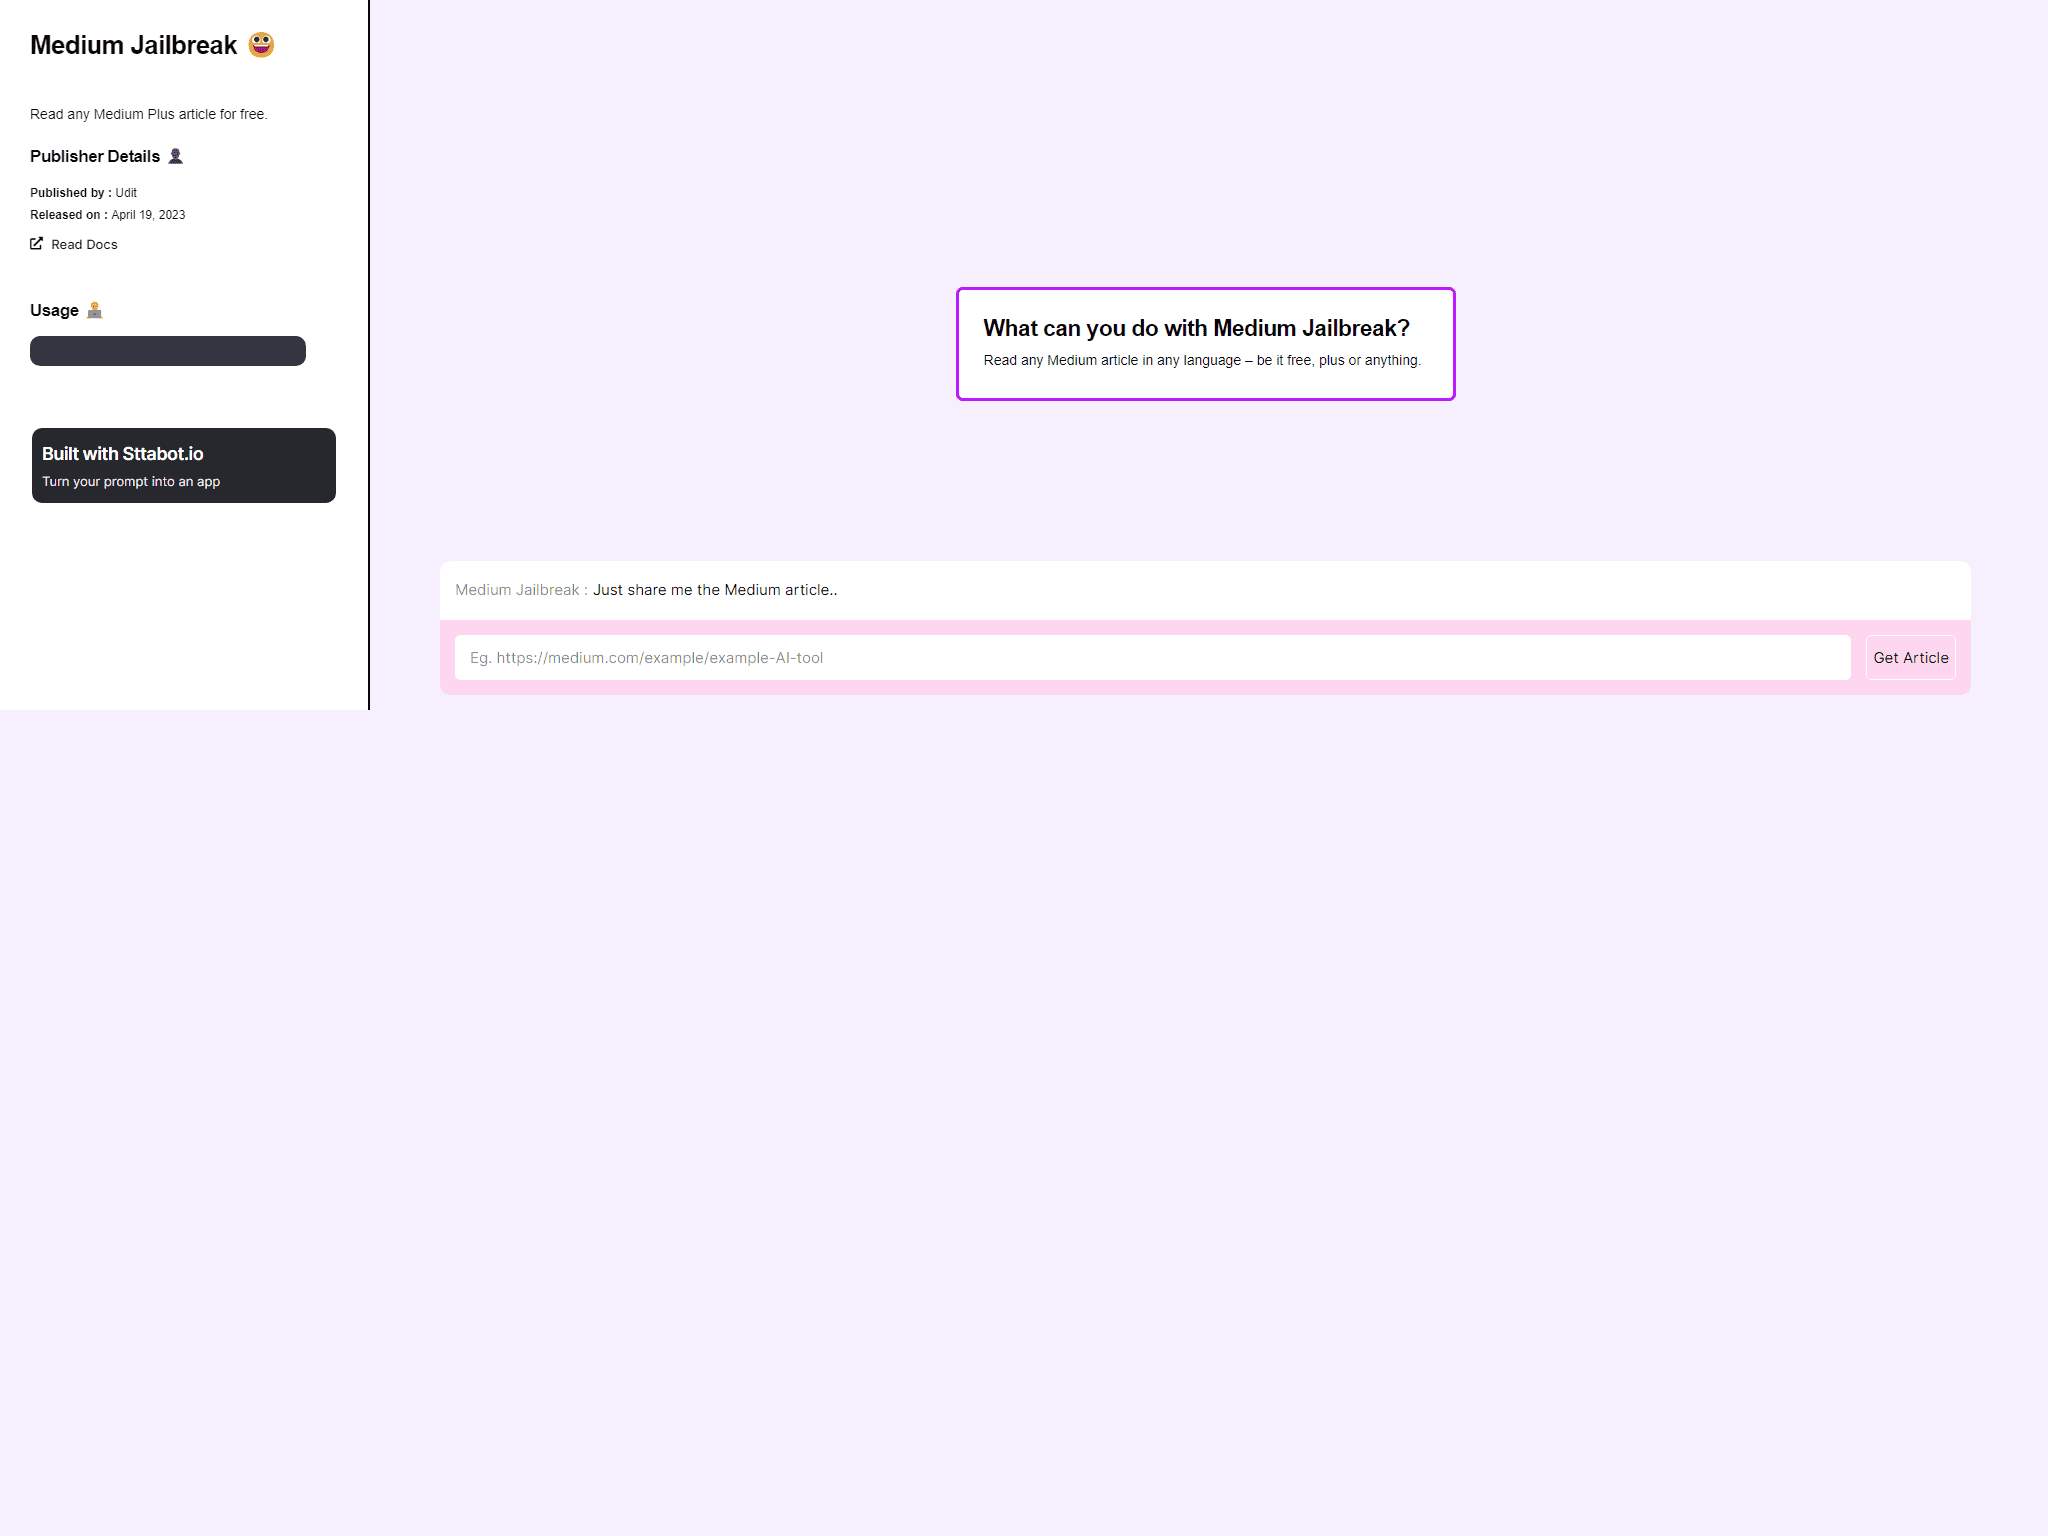The width and height of the screenshot is (2048, 1536).
Task: Select the Built with Sttabot.io card
Action: coord(183,464)
